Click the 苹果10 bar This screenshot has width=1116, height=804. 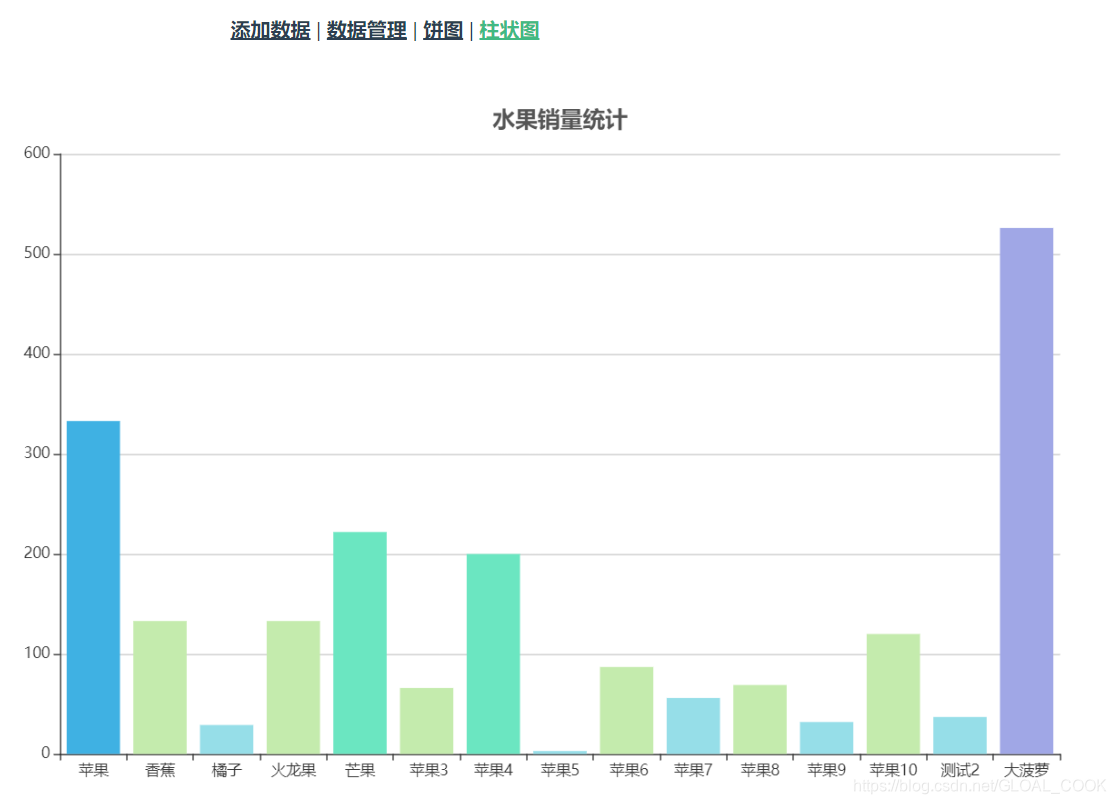[x=893, y=694]
